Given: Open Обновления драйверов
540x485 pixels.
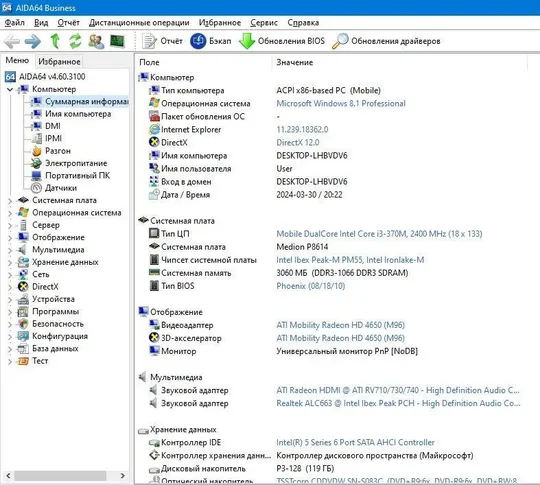Looking at the screenshot, I should click(386, 41).
